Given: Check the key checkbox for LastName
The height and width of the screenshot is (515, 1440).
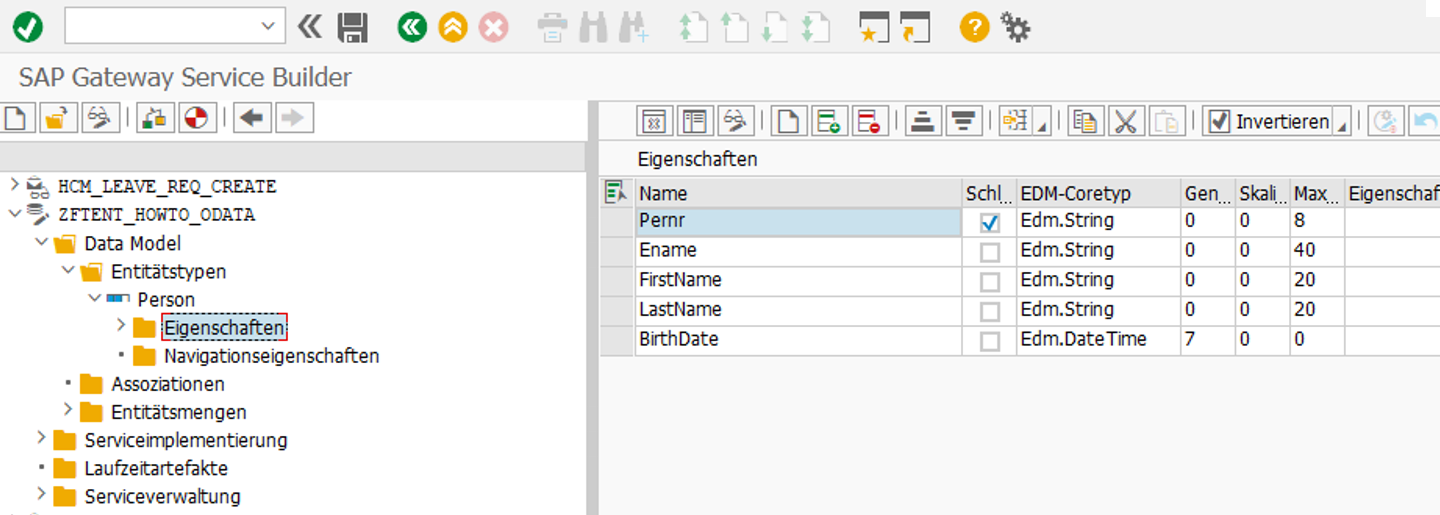Looking at the screenshot, I should tap(990, 311).
